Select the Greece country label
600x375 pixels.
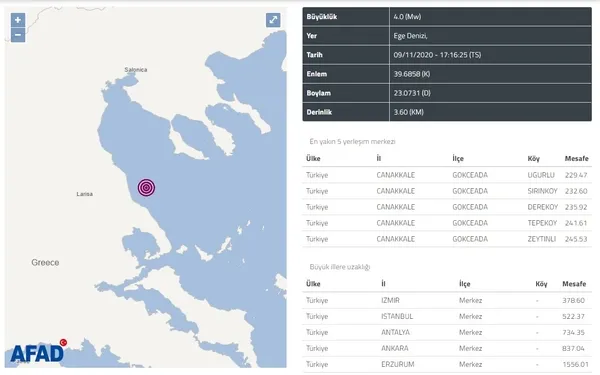point(45,262)
